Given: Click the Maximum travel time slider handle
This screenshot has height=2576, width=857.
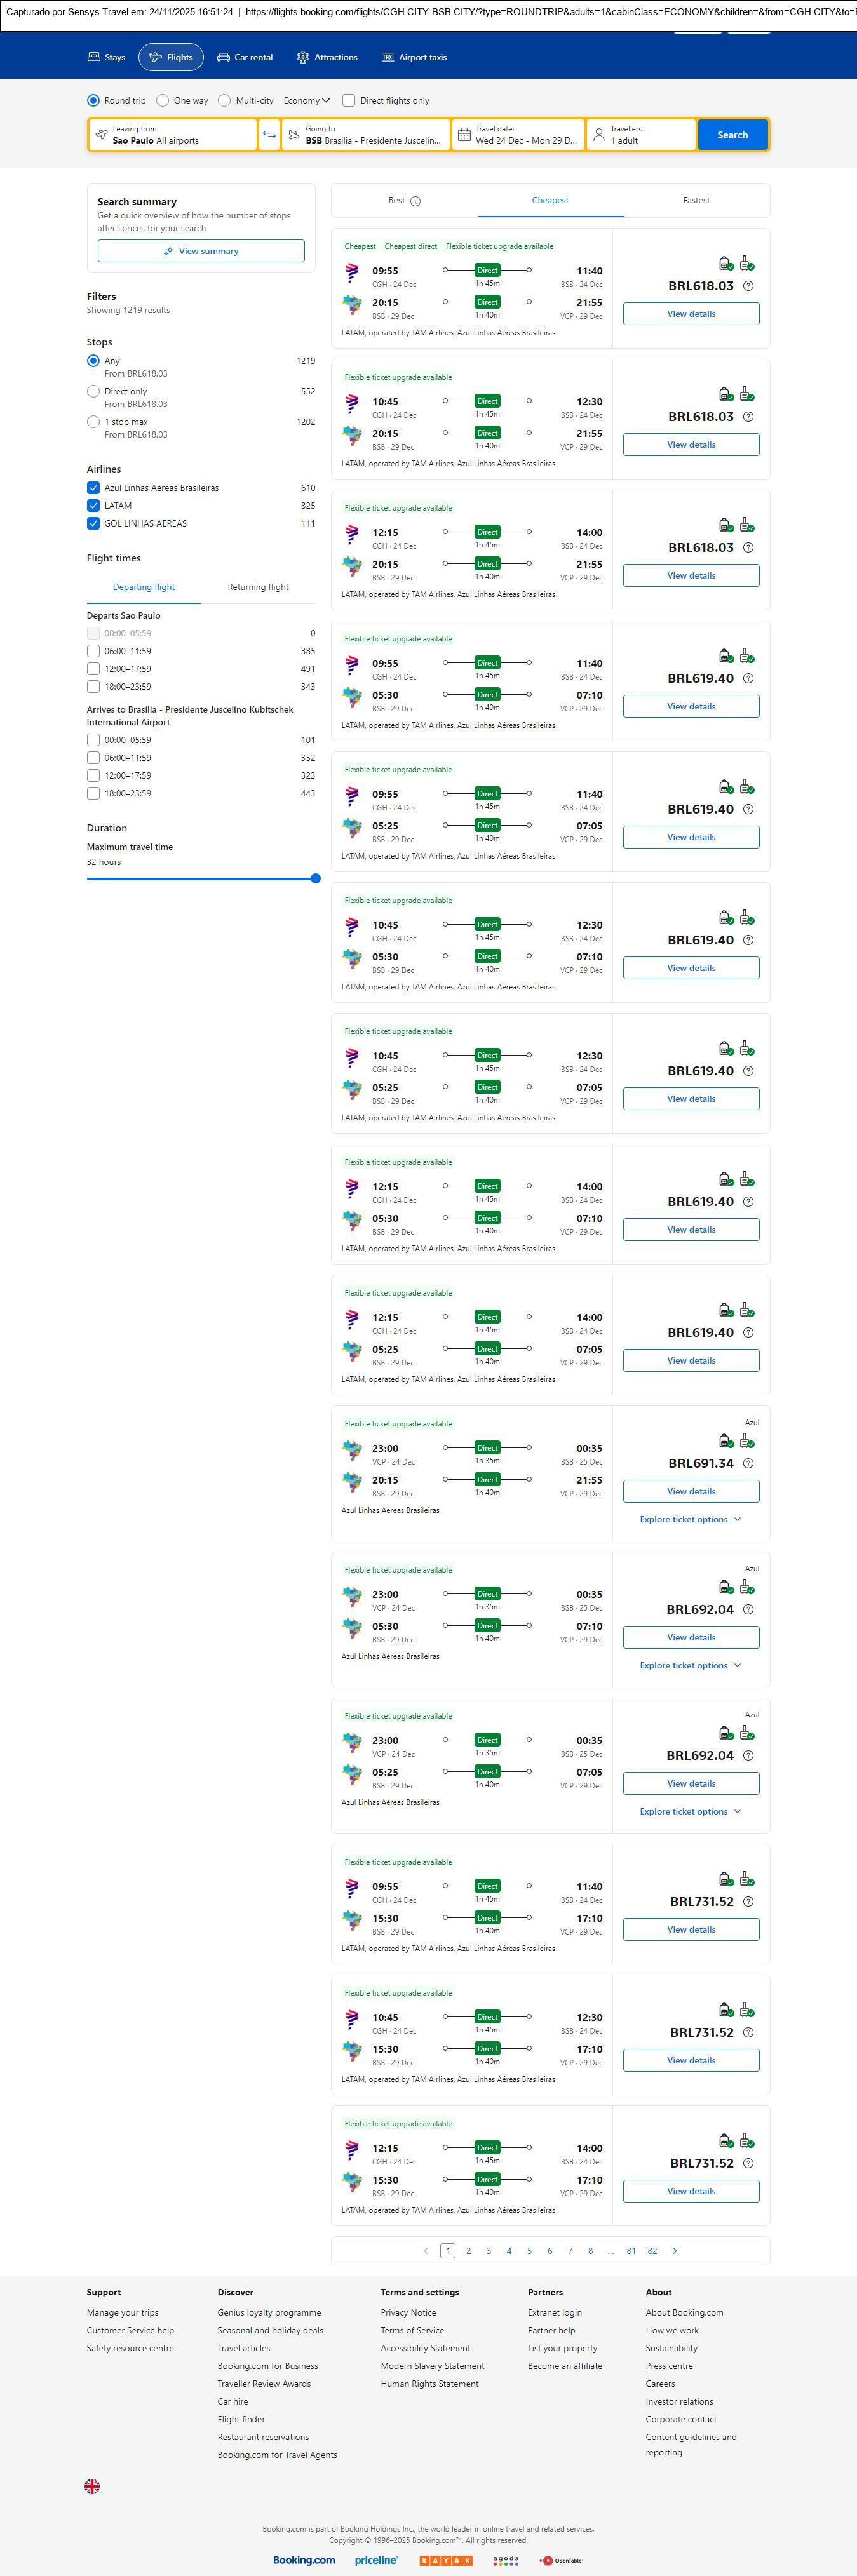Looking at the screenshot, I should [x=316, y=878].
